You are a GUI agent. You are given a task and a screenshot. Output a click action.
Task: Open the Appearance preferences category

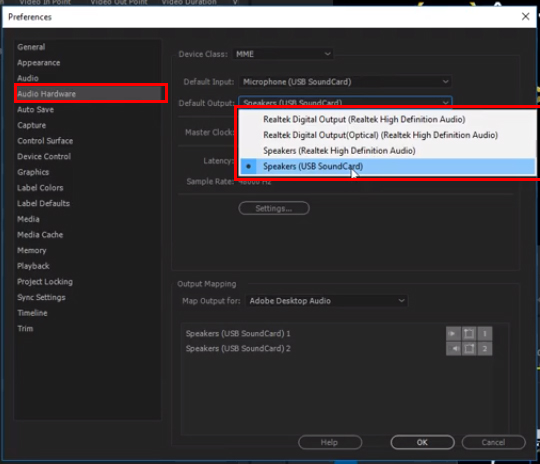click(x=39, y=63)
